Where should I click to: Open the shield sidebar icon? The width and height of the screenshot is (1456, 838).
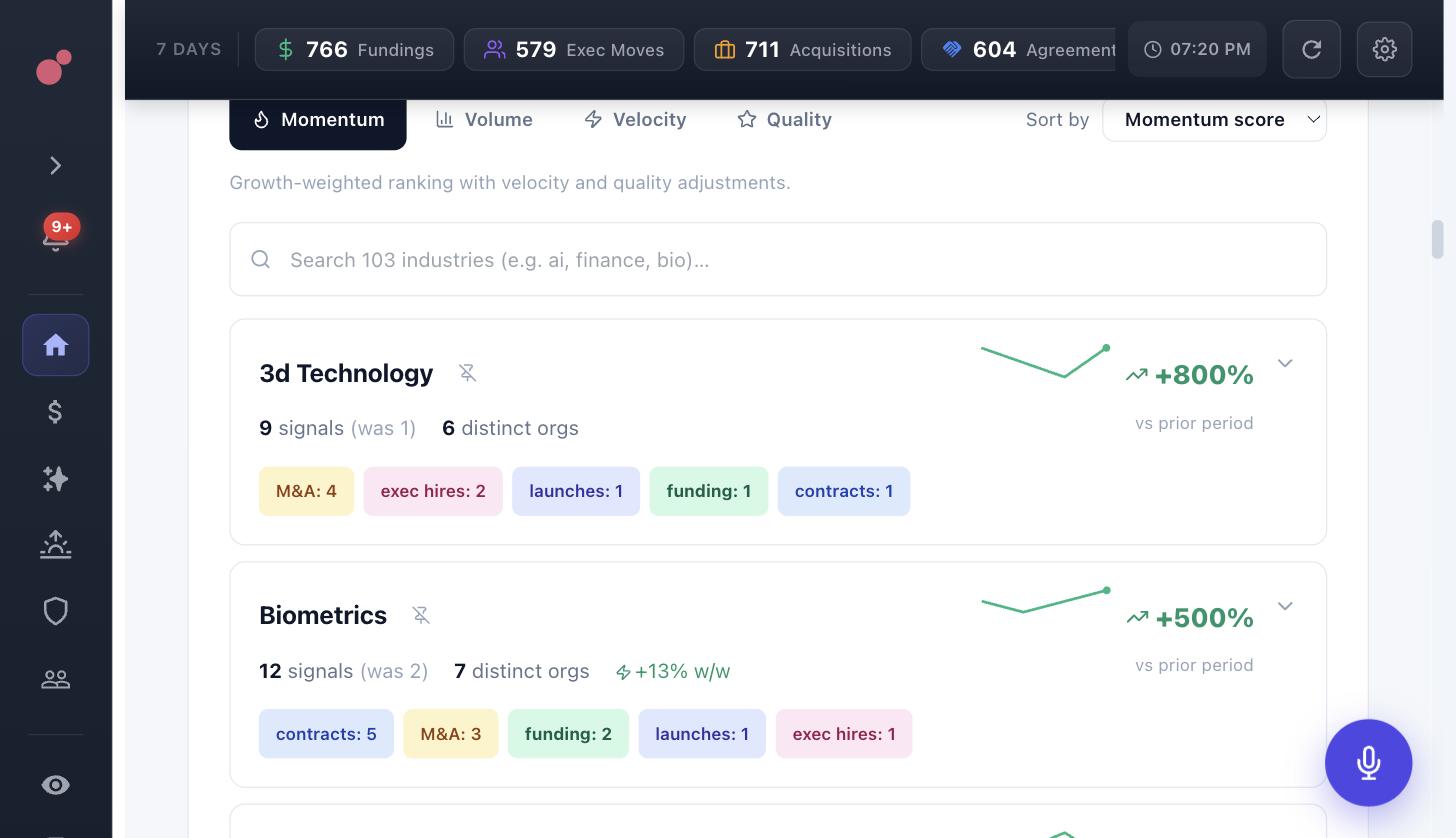click(56, 611)
